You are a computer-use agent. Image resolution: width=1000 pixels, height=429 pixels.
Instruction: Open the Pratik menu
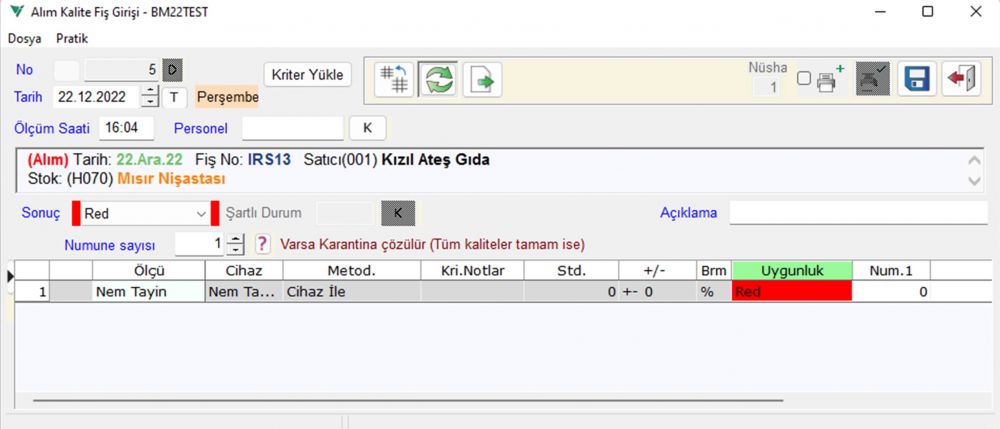(x=72, y=38)
